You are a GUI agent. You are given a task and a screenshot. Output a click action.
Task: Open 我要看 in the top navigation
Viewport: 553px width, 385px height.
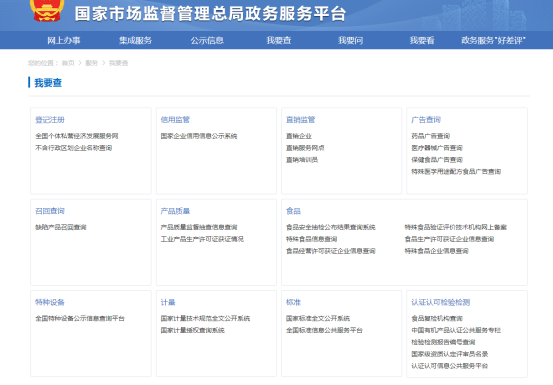point(422,41)
